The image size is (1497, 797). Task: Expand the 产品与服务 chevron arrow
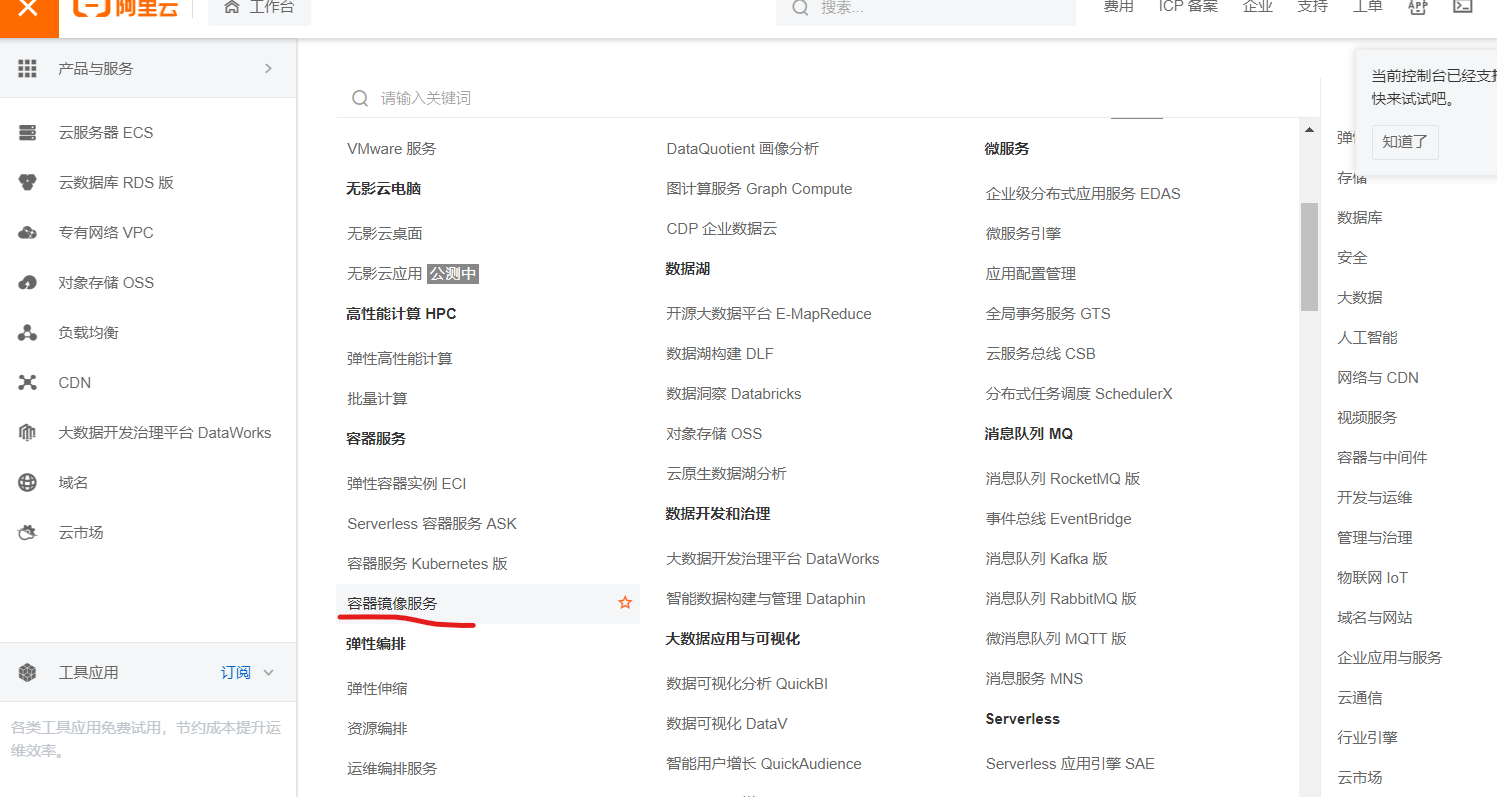(268, 69)
